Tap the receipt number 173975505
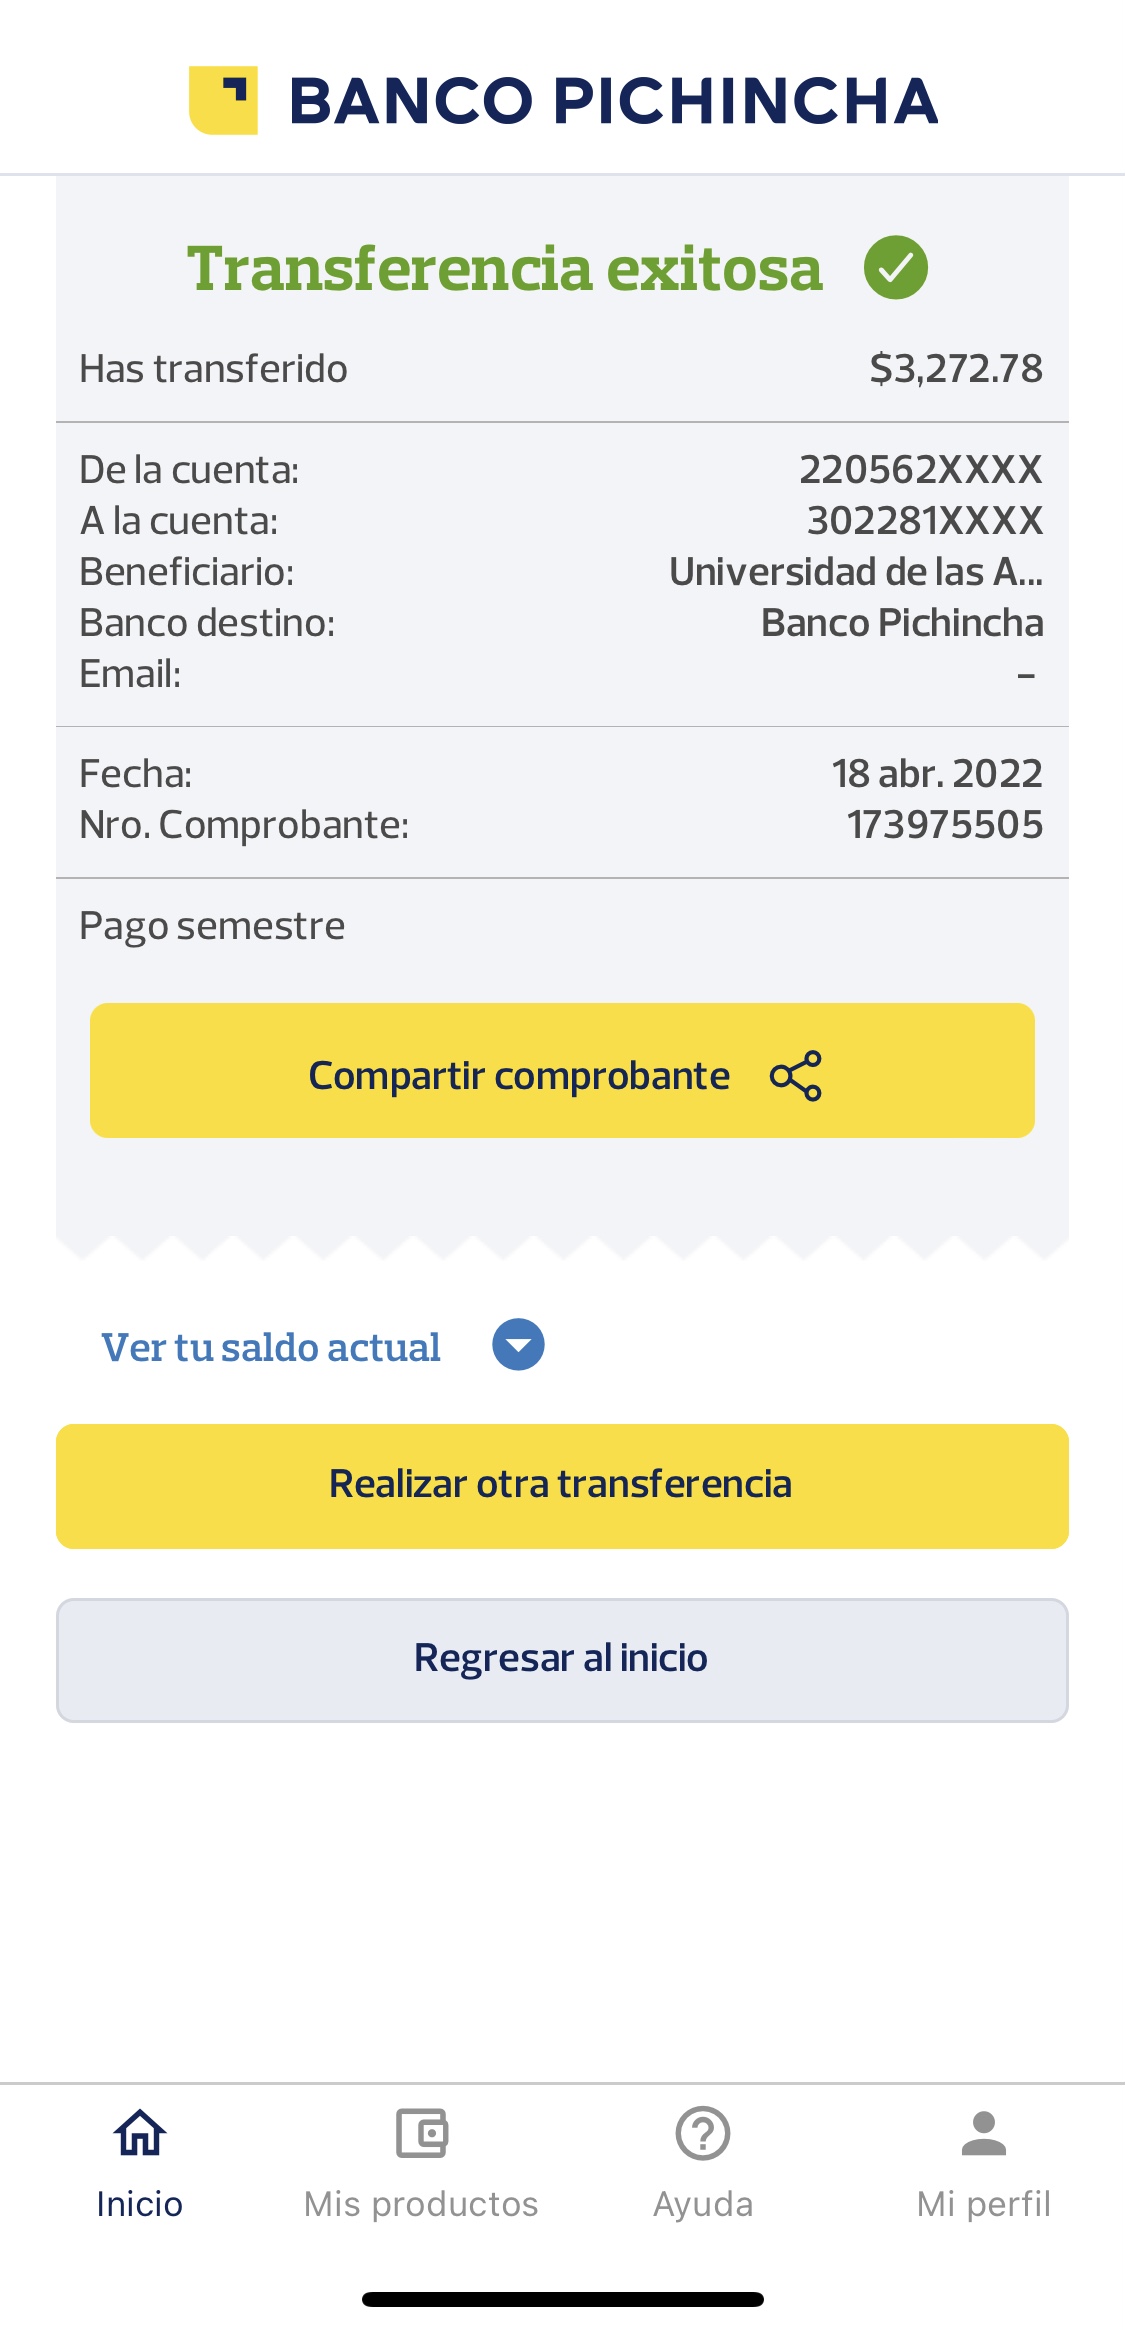 pyautogui.click(x=944, y=825)
